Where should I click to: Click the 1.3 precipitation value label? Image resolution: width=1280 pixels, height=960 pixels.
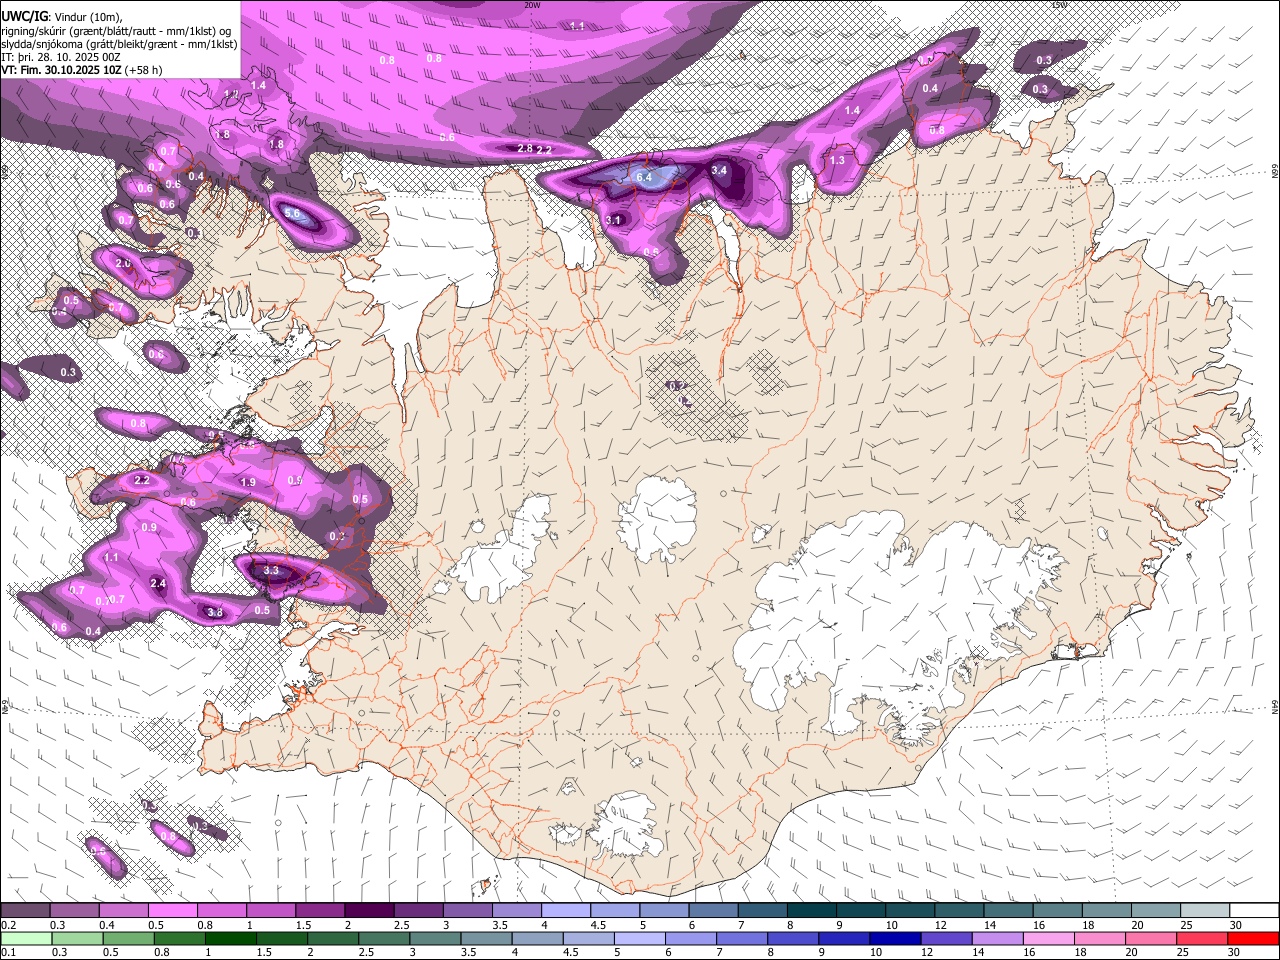click(837, 160)
